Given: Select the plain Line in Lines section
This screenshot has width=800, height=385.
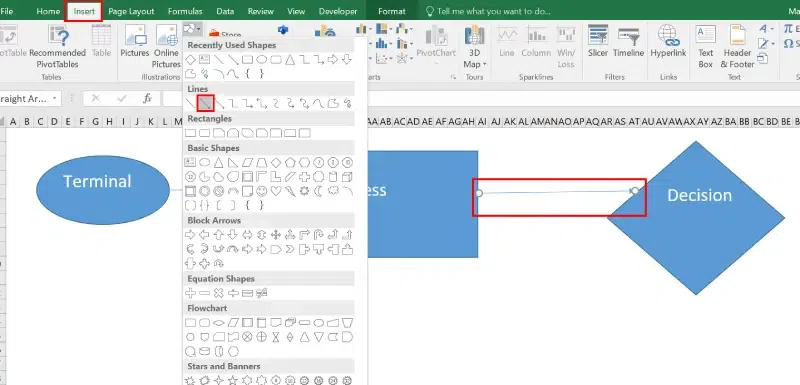Looking at the screenshot, I should [190, 104].
